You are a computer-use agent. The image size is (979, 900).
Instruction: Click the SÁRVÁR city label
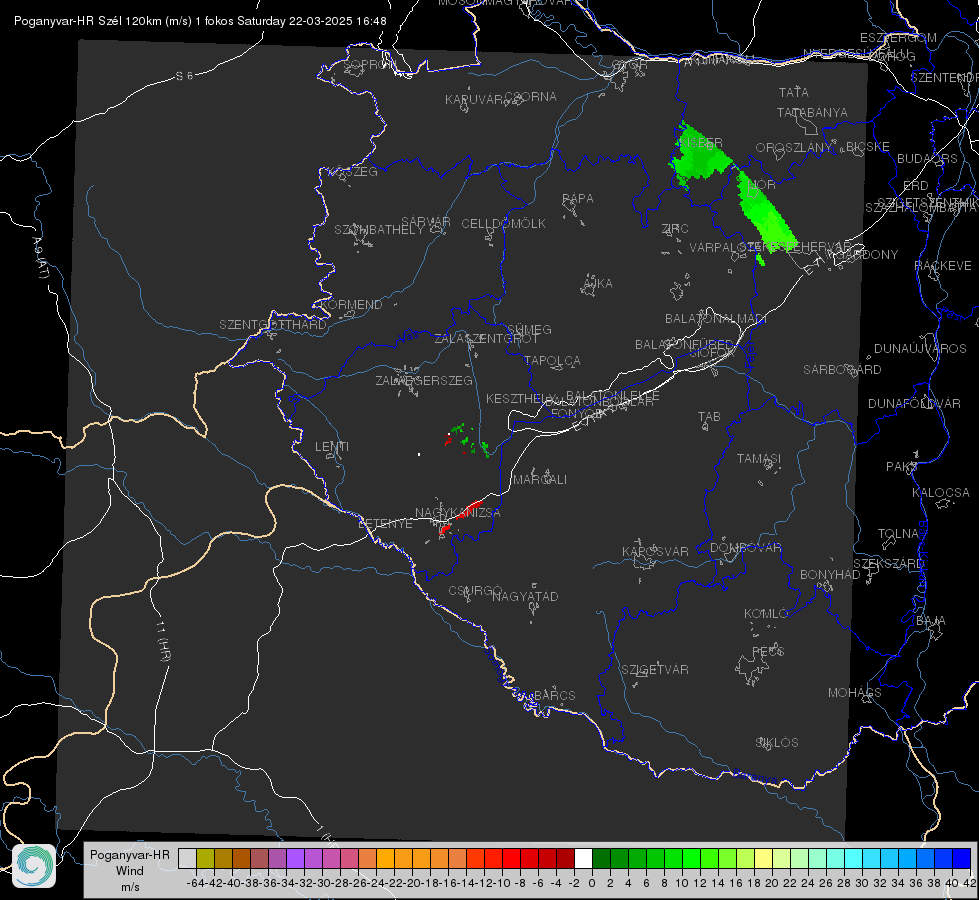426,222
